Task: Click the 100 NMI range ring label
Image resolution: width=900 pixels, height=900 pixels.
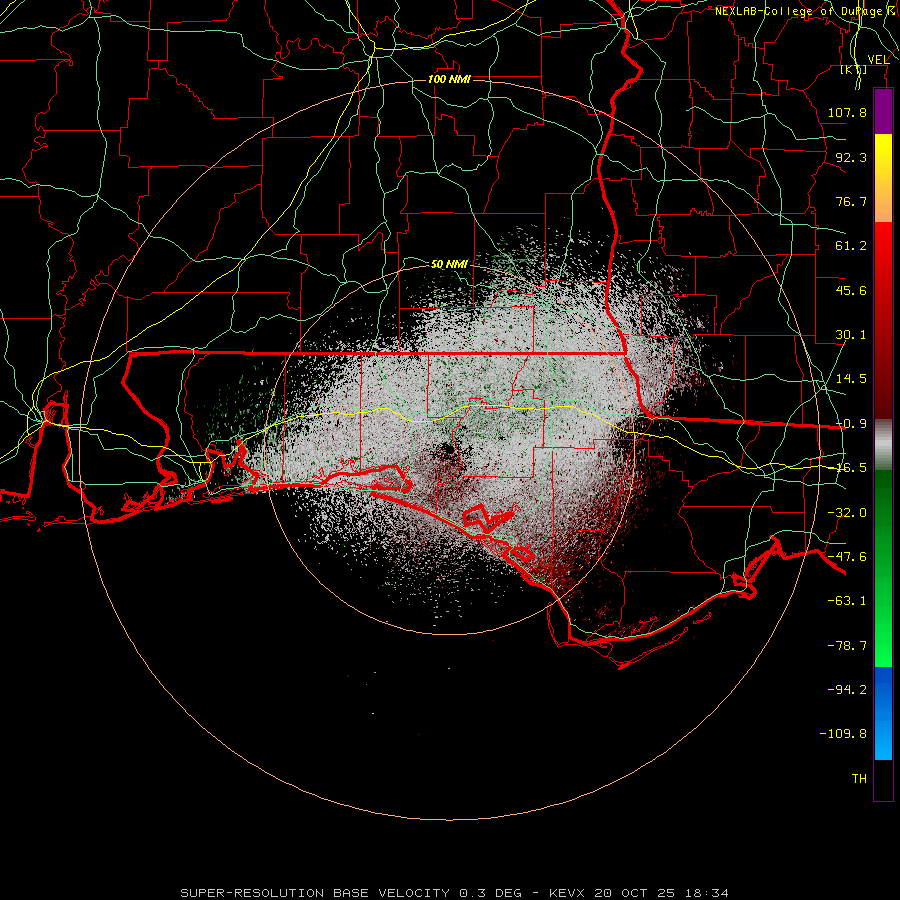Action: [x=449, y=79]
